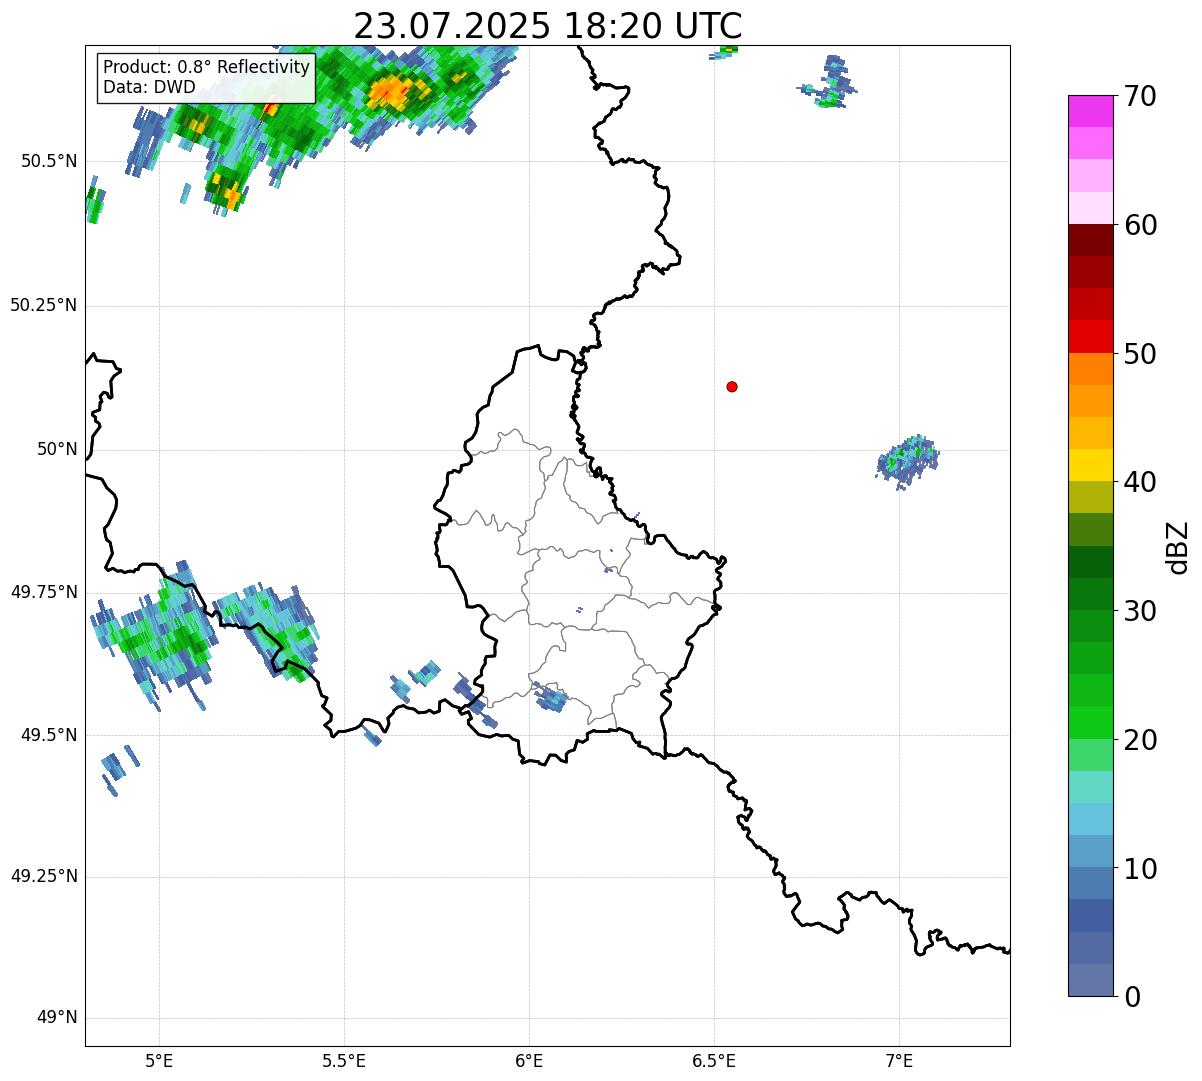
Task: Click the small echo patch inside southern Luxembourg
Action: tap(549, 697)
